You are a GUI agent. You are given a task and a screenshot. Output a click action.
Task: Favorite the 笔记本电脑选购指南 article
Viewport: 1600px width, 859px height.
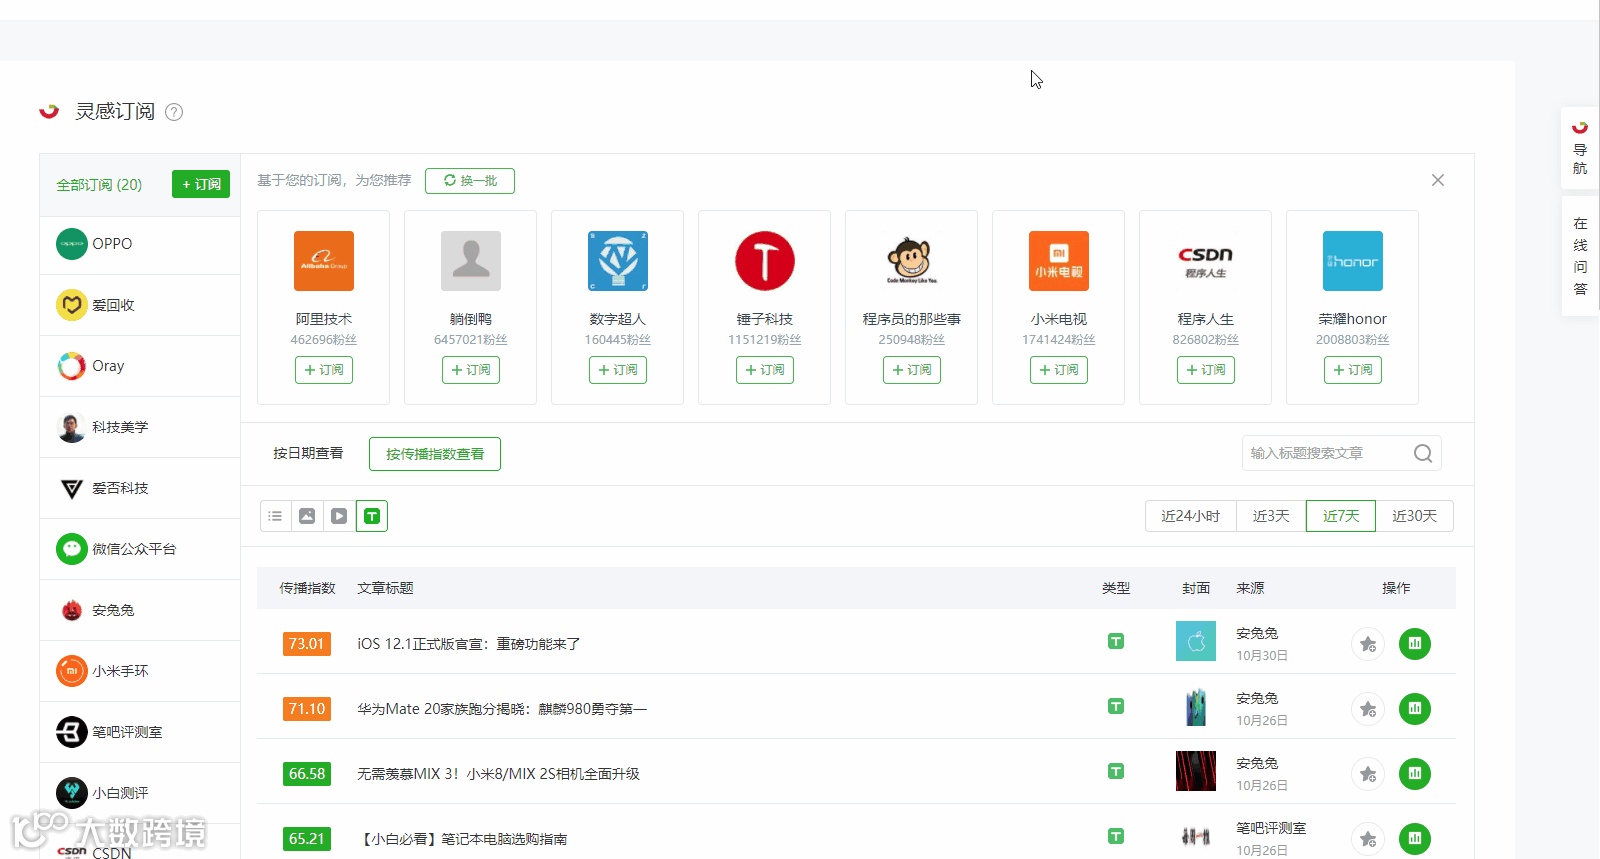tap(1367, 839)
